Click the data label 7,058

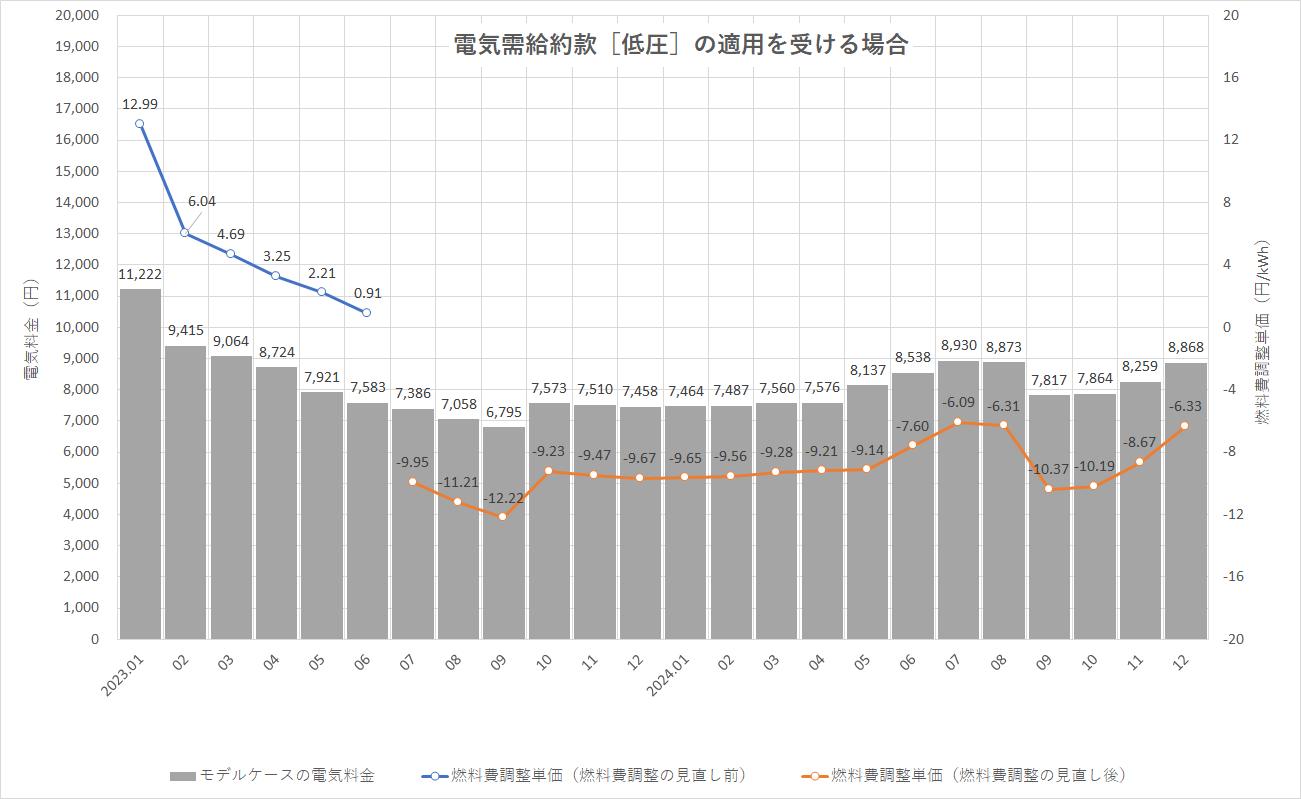click(x=458, y=403)
